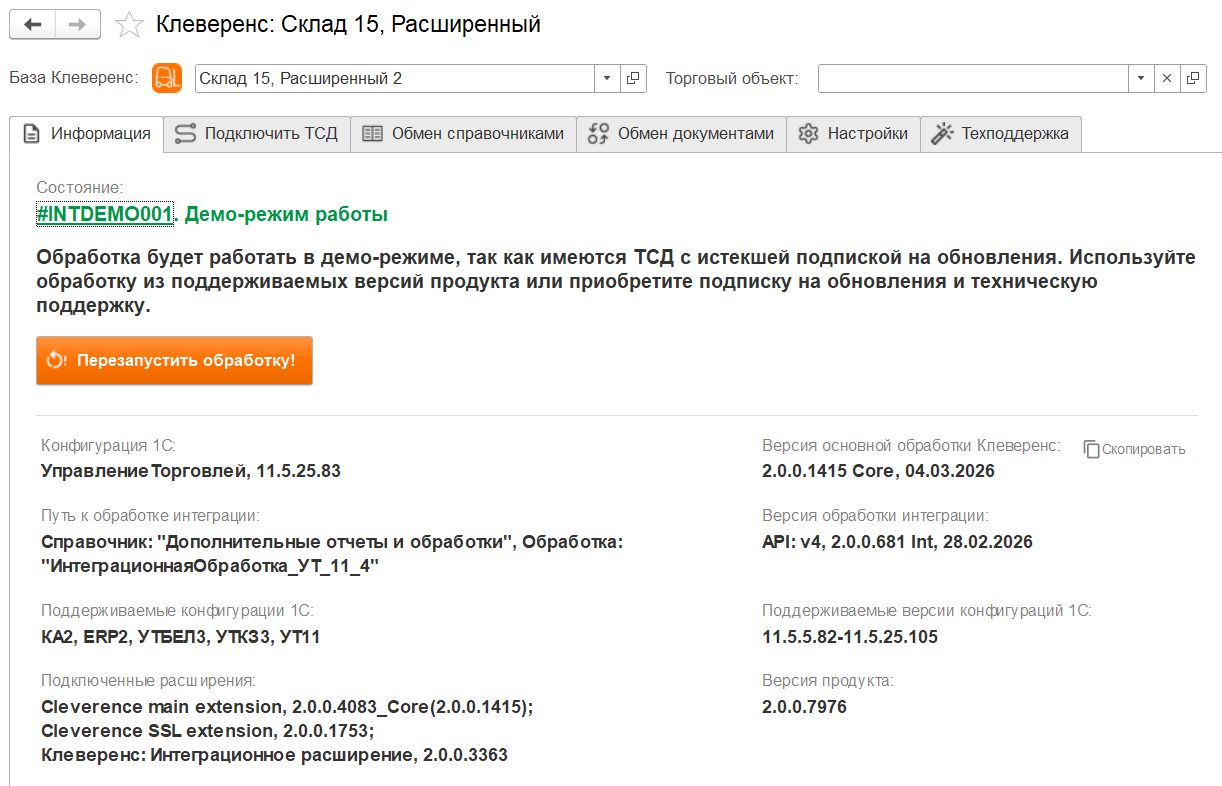
Task: Open the Техподдержка tab
Action: click(x=1000, y=134)
